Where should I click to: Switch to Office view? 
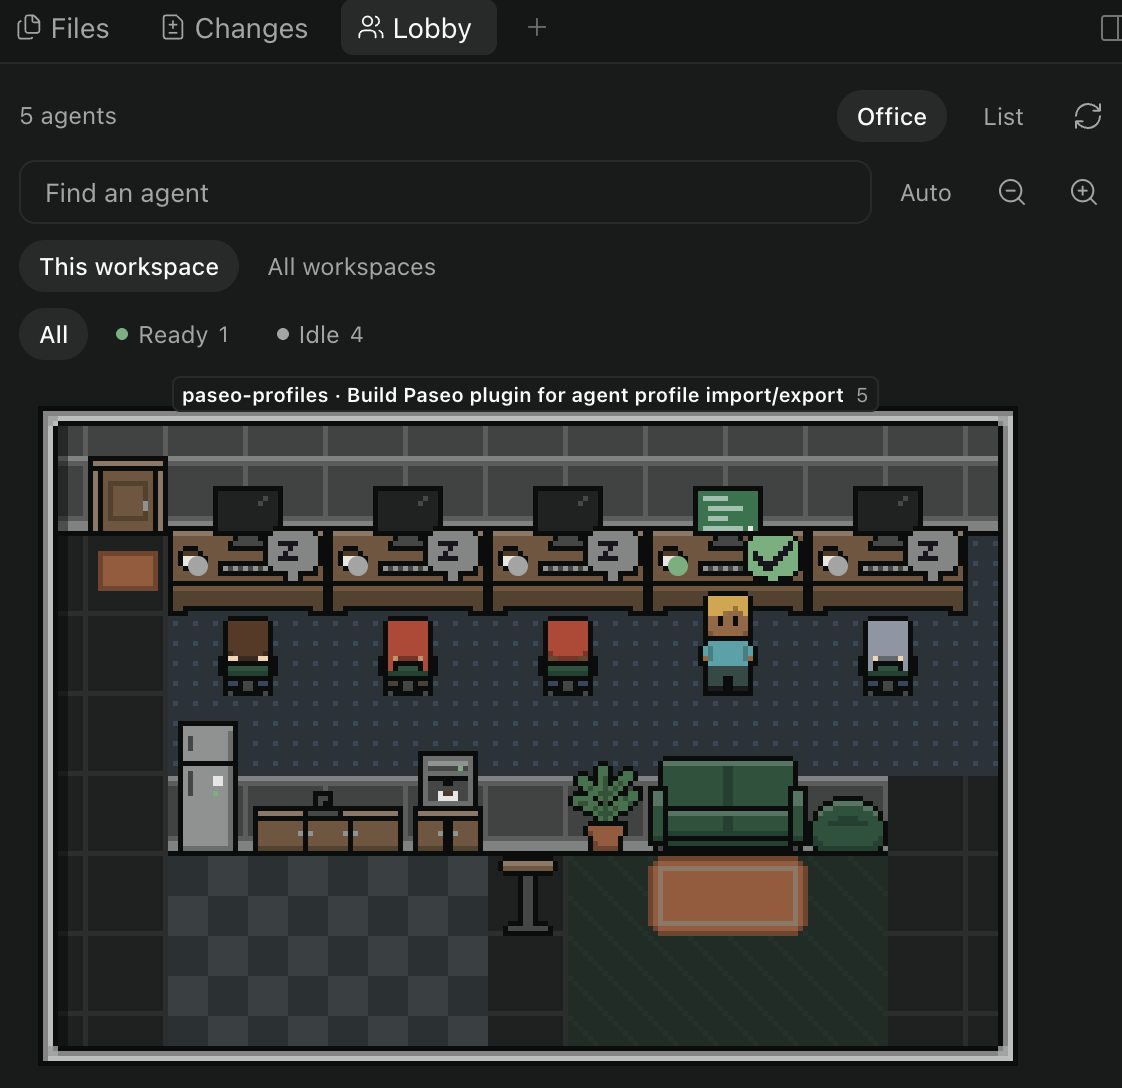tap(892, 116)
